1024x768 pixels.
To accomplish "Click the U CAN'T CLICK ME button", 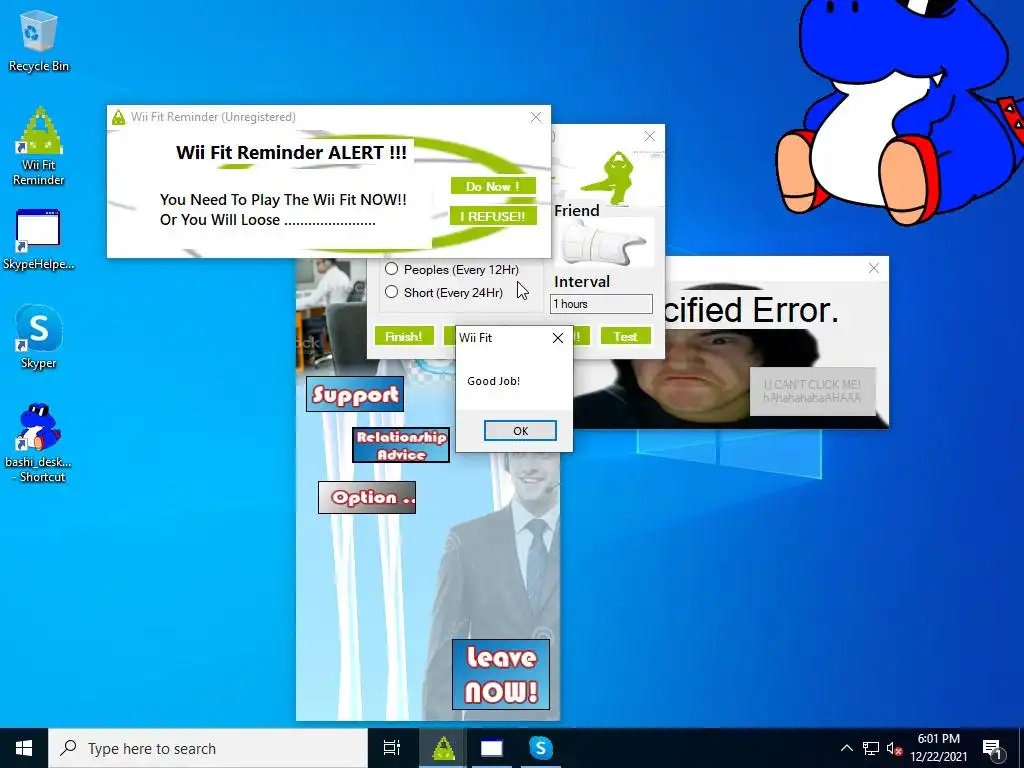I will 812,391.
